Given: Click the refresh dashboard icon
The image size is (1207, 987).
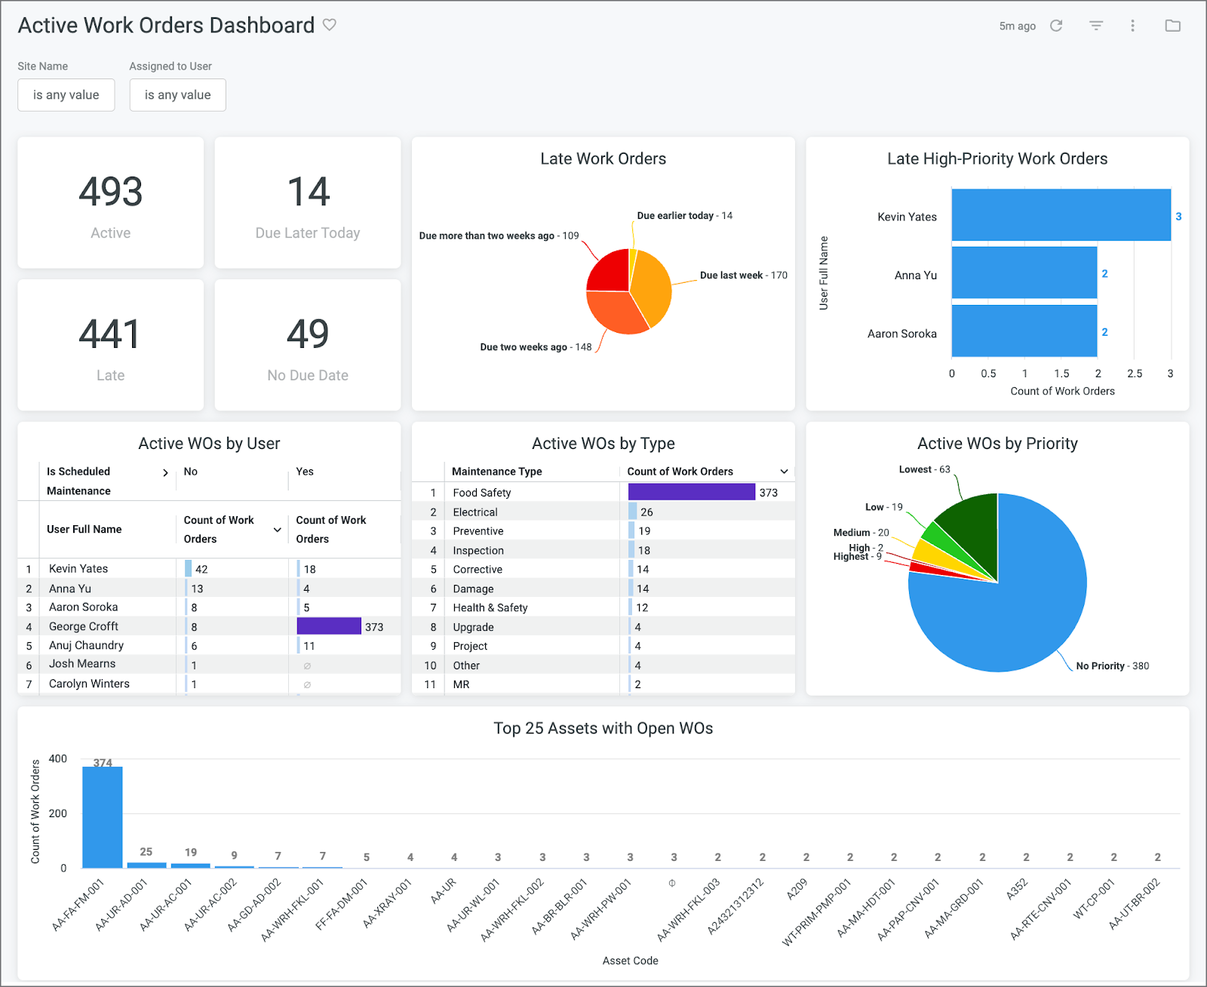Looking at the screenshot, I should click(x=1056, y=26).
